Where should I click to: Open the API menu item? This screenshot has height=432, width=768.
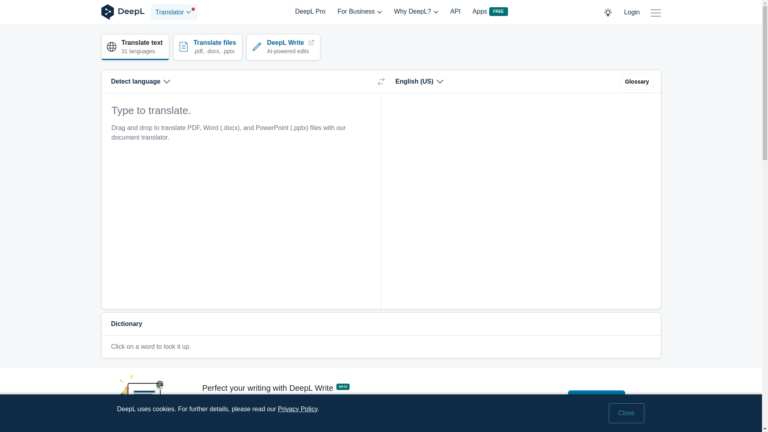point(455,12)
